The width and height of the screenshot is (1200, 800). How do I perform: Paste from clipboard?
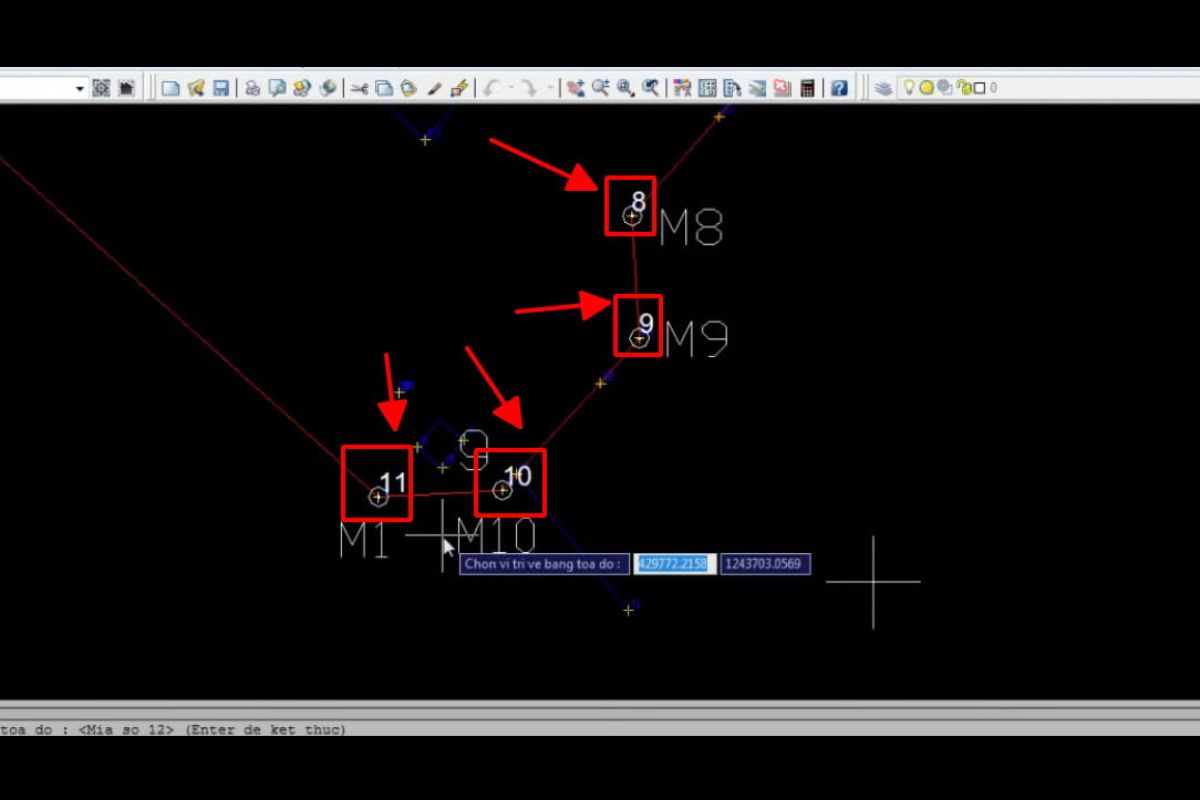407,87
